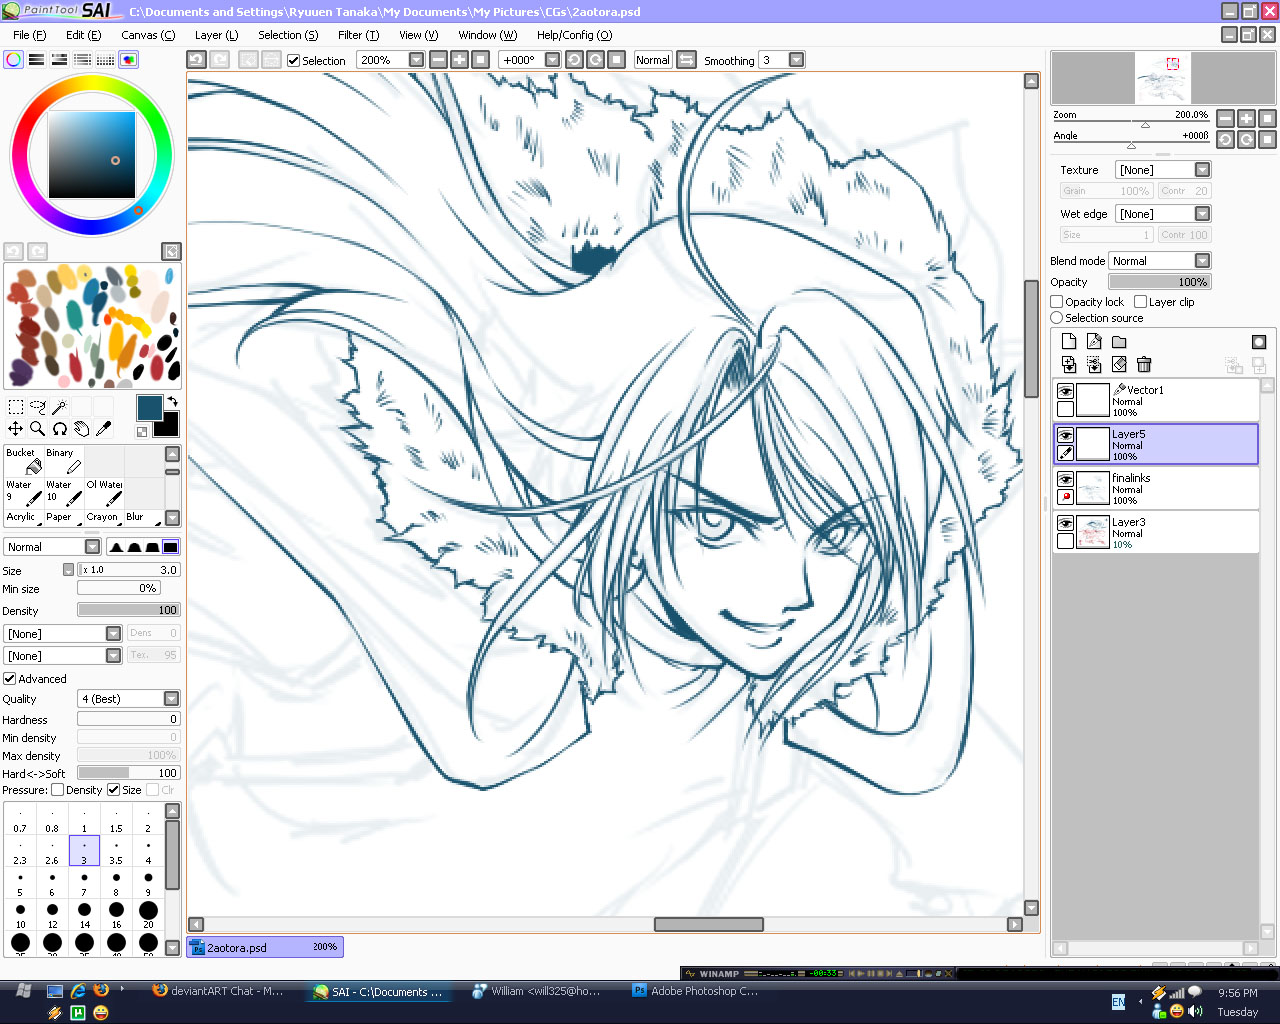This screenshot has height=1024, width=1280.
Task: Click the foreground color swatch
Action: coord(149,407)
